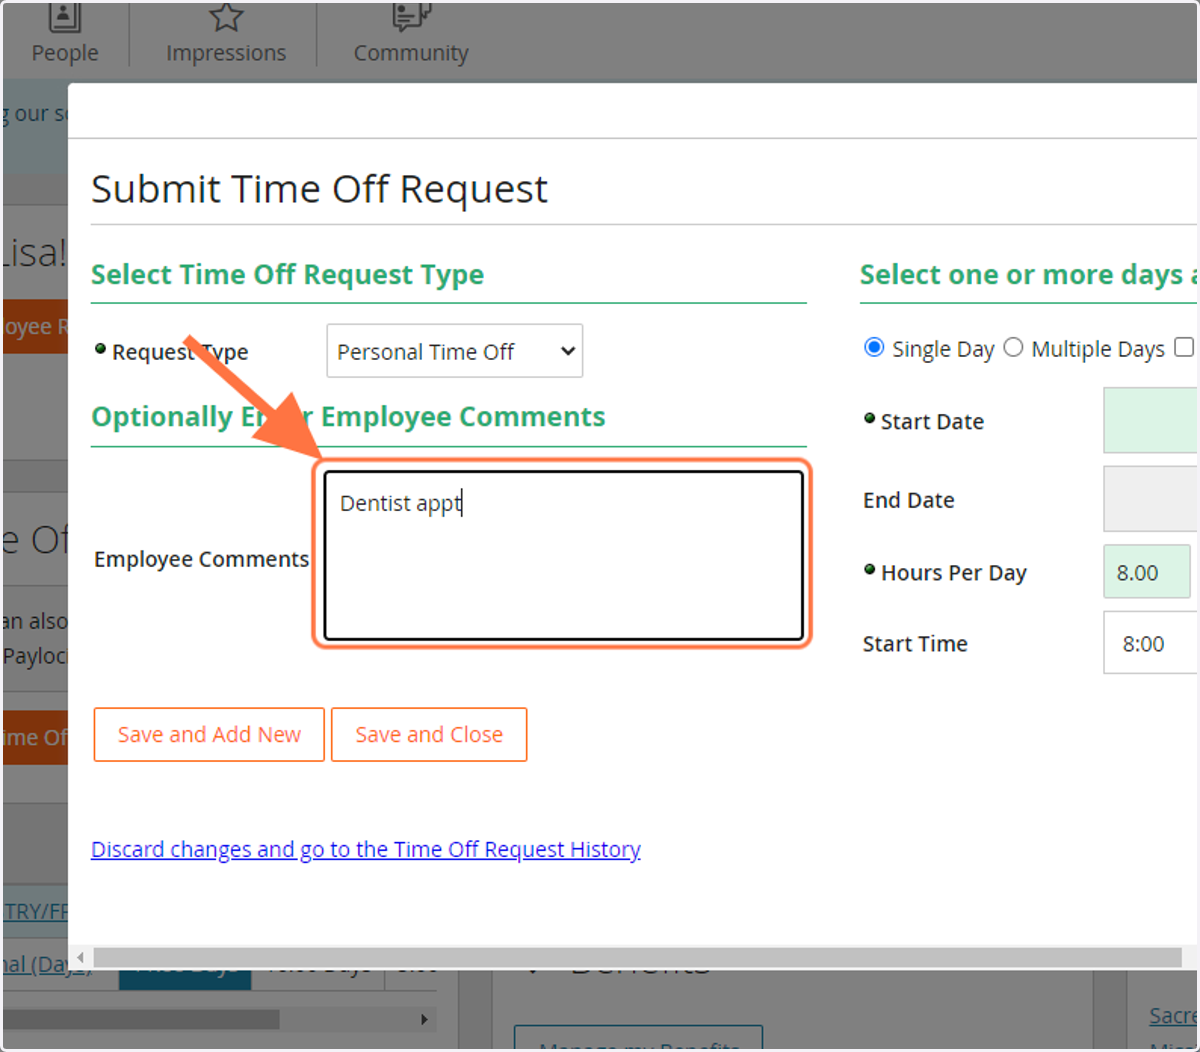Select the Single Day radio button
This screenshot has height=1052, width=1200.
coord(874,348)
